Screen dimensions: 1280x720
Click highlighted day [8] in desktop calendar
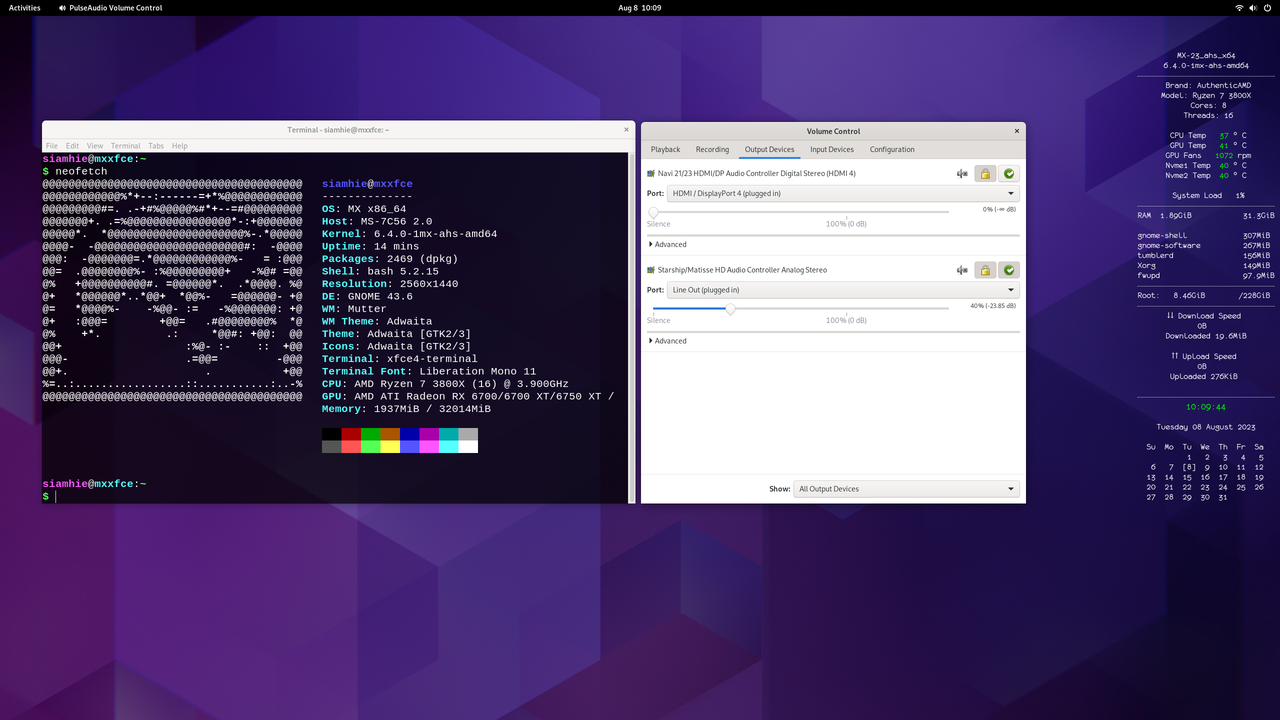coord(1188,467)
